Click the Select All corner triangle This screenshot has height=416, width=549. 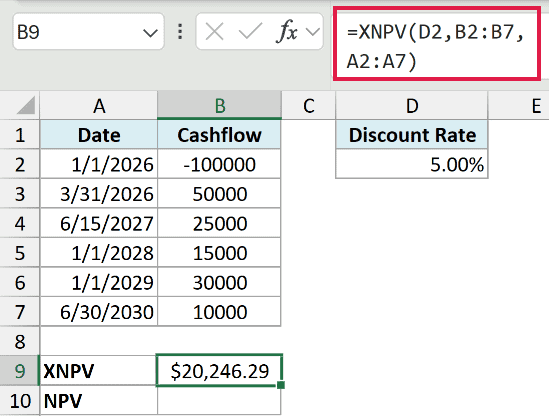26,105
